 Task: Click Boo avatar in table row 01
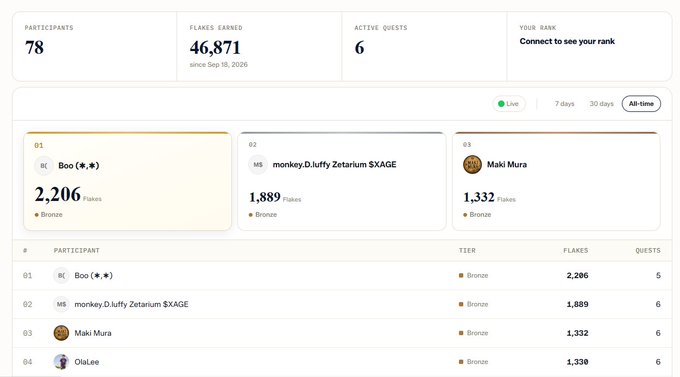point(61,275)
